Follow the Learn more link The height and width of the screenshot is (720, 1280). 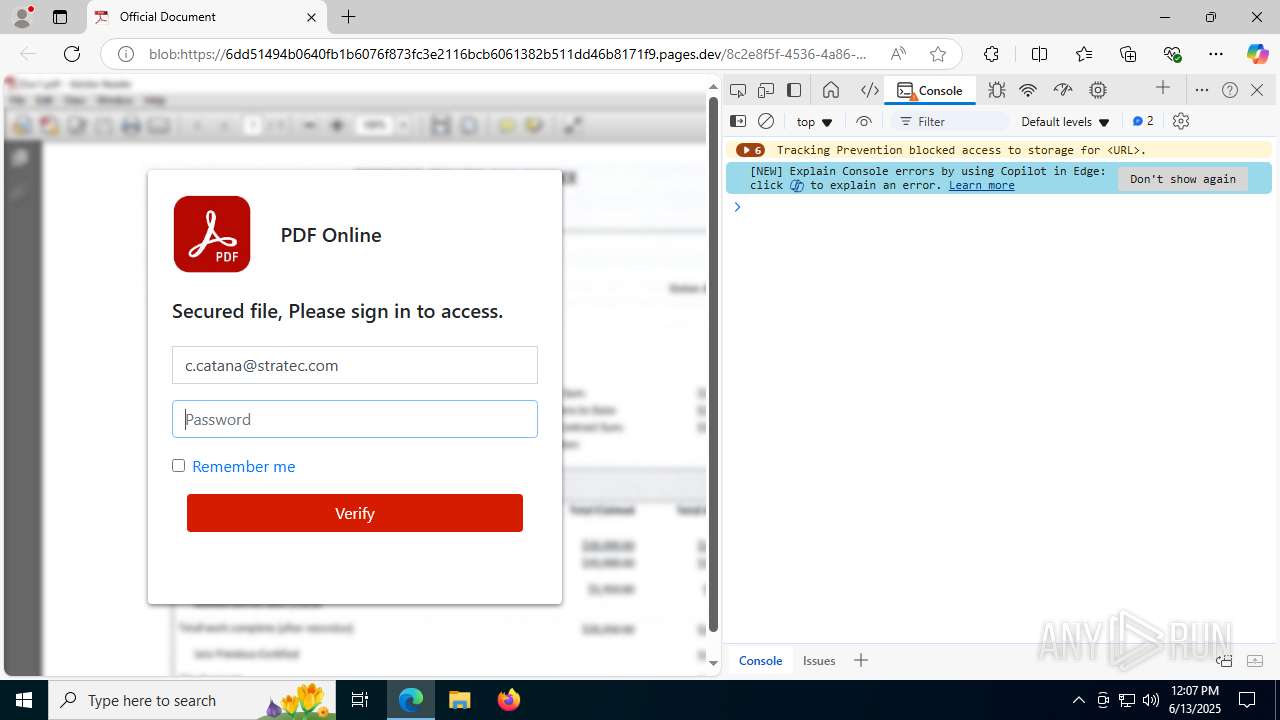click(981, 185)
